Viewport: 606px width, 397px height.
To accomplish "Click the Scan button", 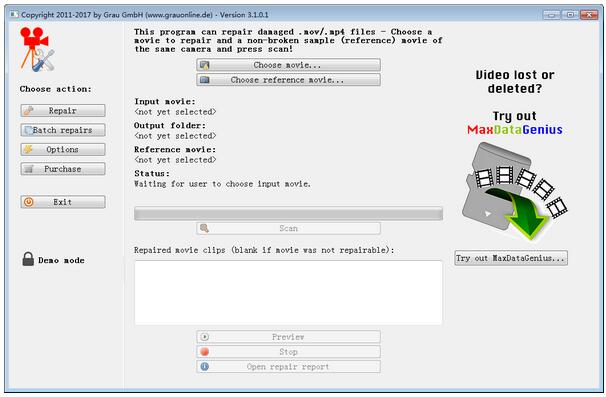I will [x=288, y=228].
